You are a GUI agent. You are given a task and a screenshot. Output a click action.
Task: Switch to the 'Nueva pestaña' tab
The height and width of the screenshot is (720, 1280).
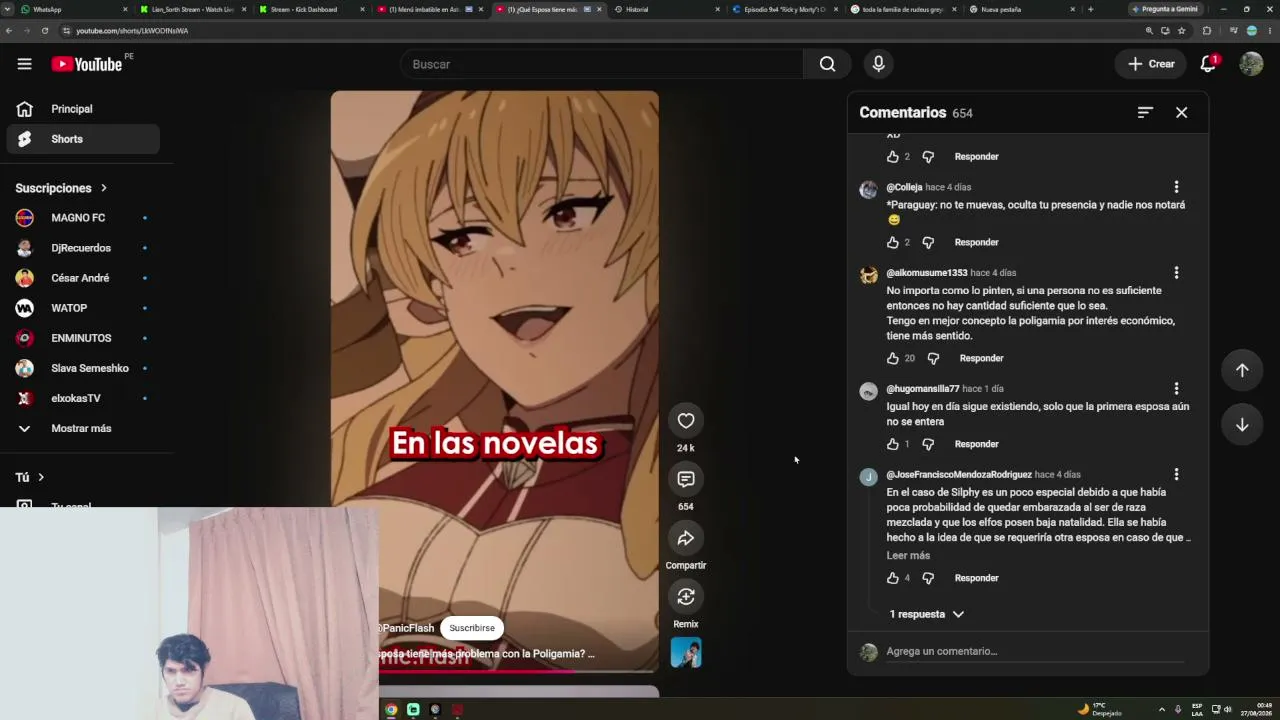[x=1021, y=9]
